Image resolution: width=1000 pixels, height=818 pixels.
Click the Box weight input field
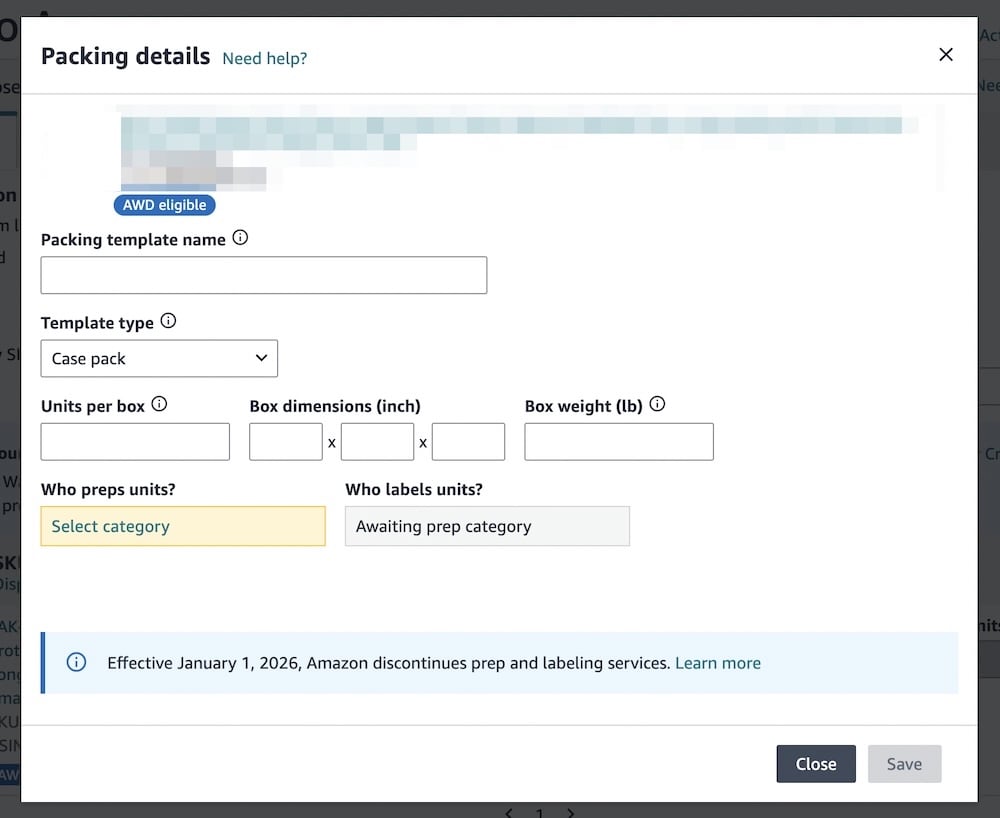pos(618,441)
